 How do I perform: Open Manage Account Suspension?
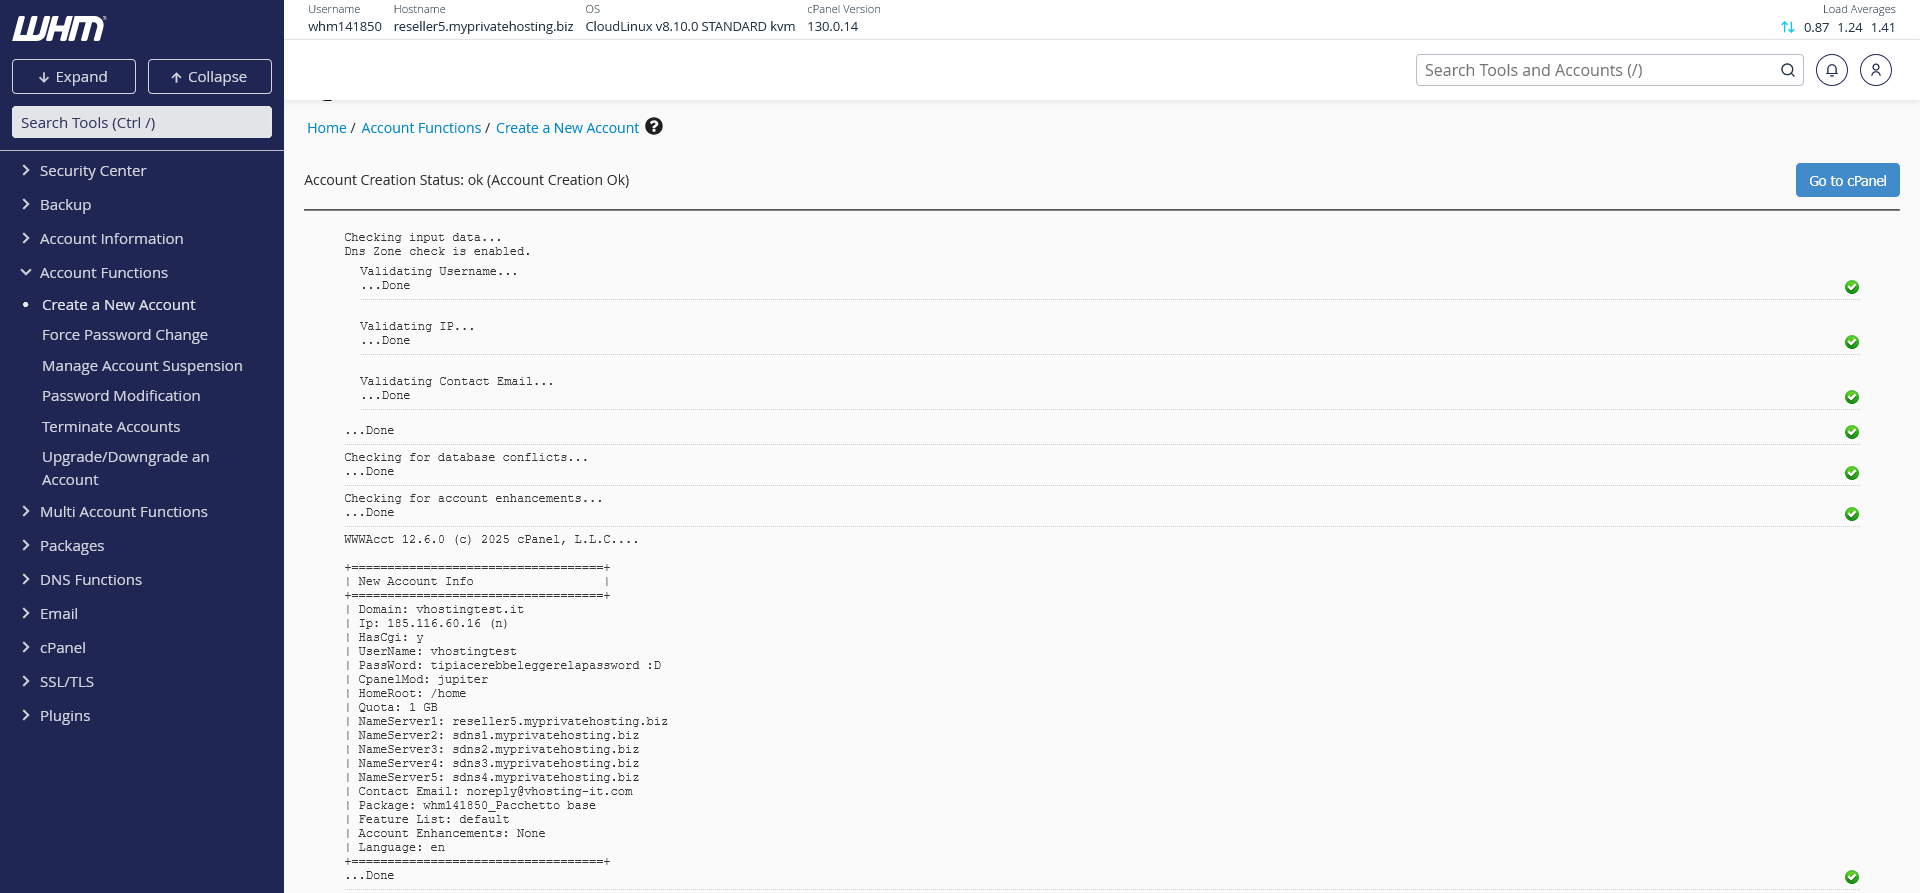(x=142, y=366)
